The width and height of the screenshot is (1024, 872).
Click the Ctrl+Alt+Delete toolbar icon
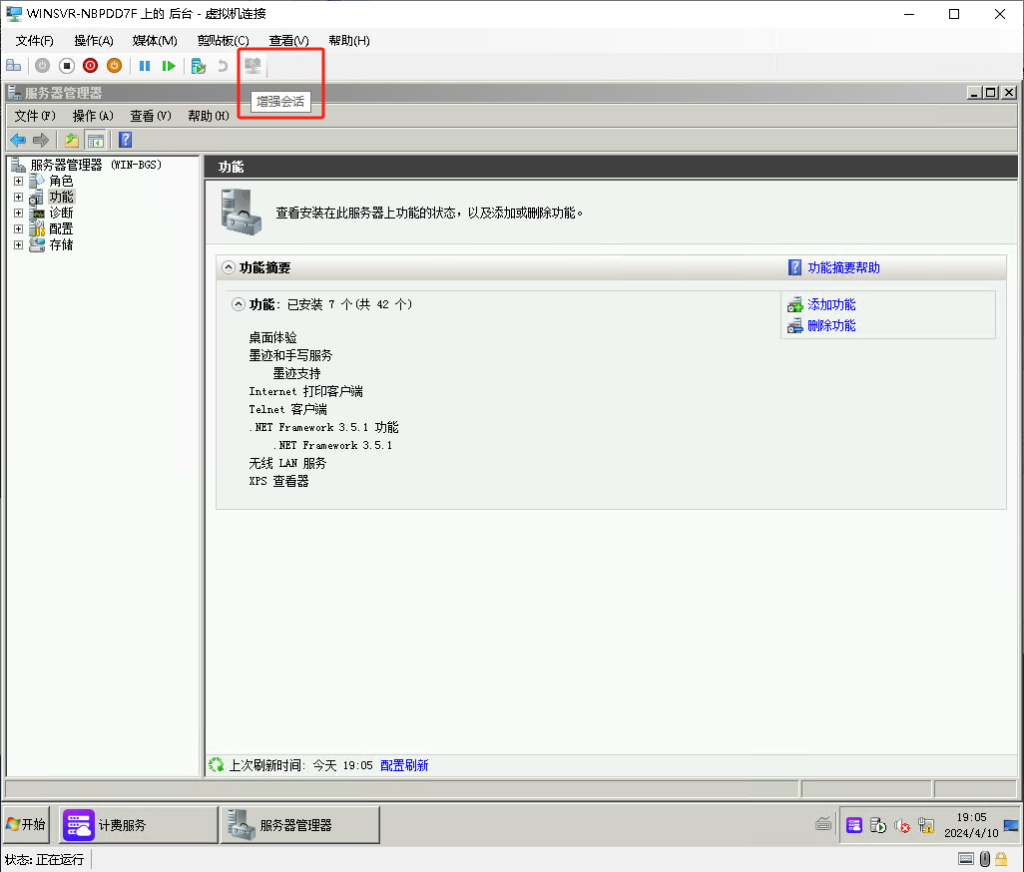point(13,66)
